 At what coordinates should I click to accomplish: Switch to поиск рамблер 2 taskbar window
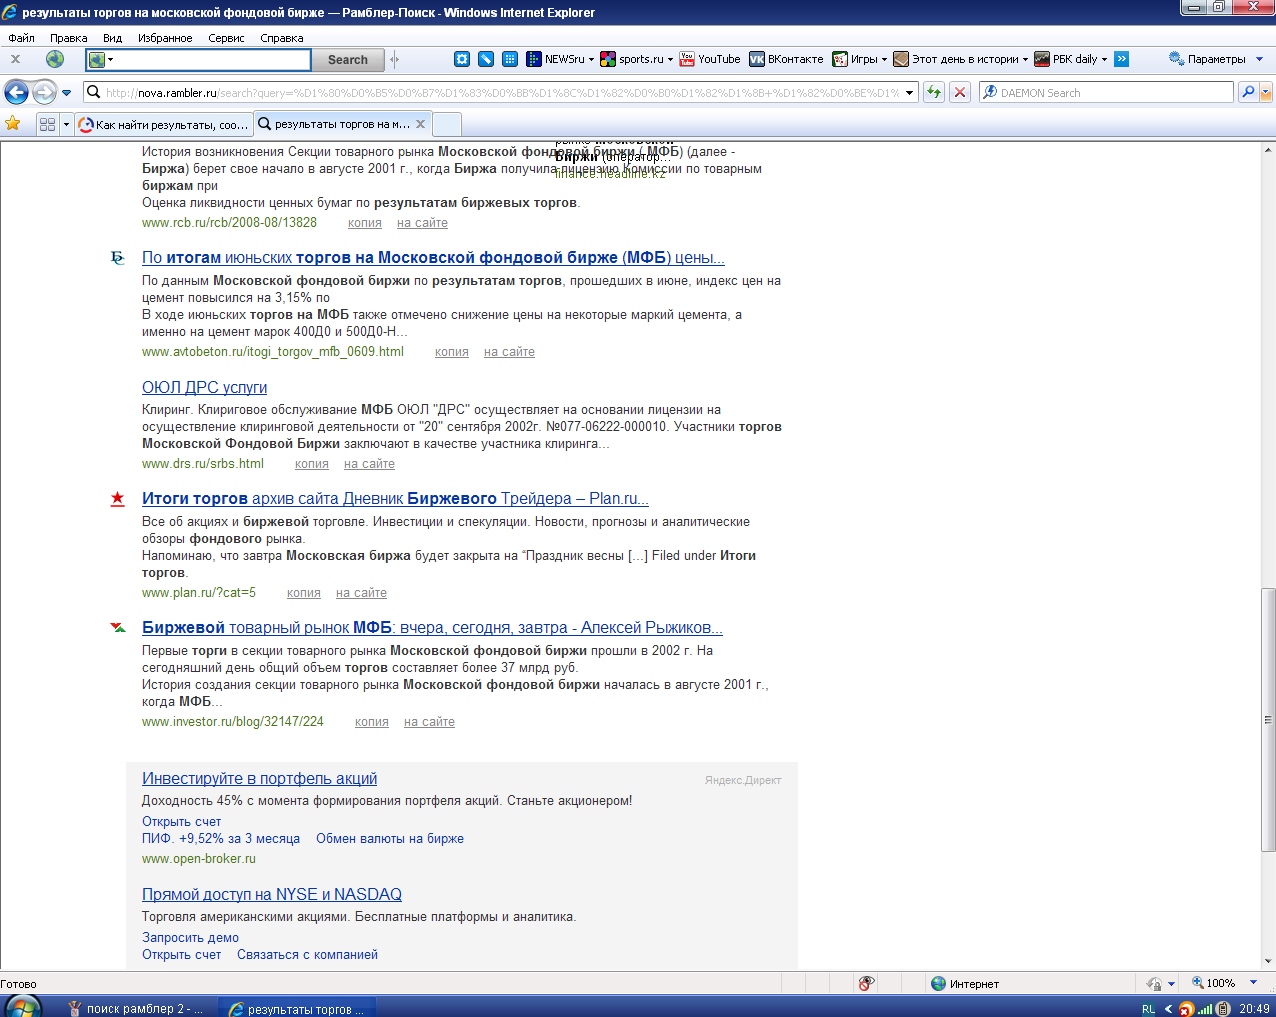135,1009
